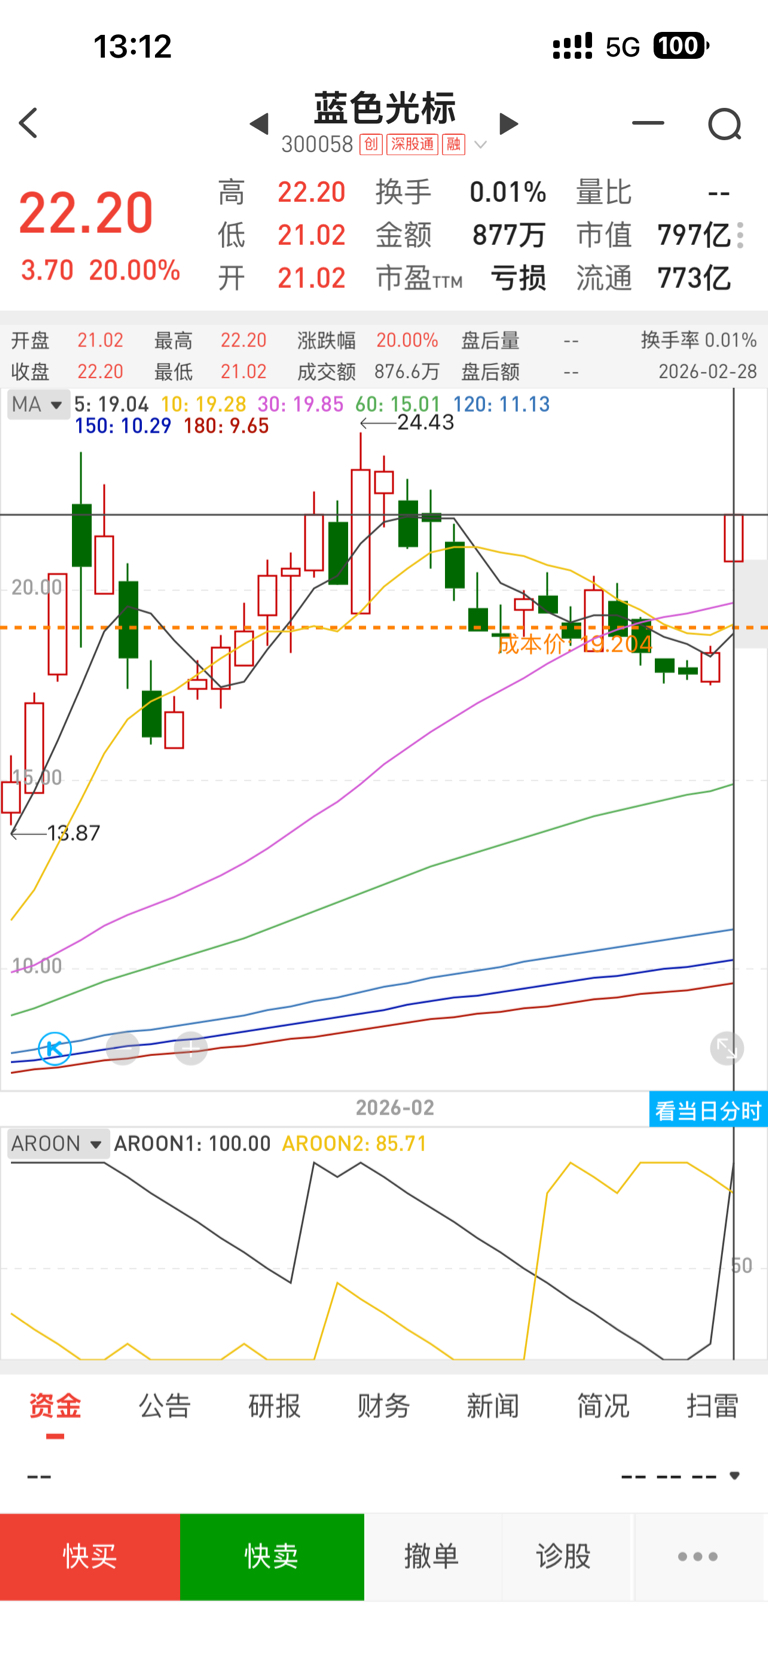Tap the 2026-02 date axis label

click(395, 1108)
